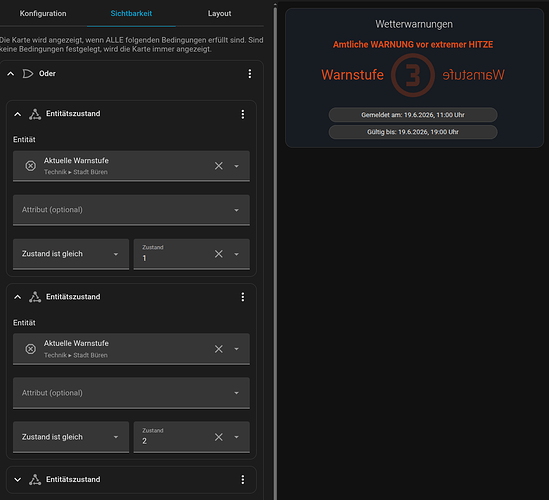The width and height of the screenshot is (549, 500).
Task: Click the Warnstufe 3 circle icon
Action: coord(413,75)
